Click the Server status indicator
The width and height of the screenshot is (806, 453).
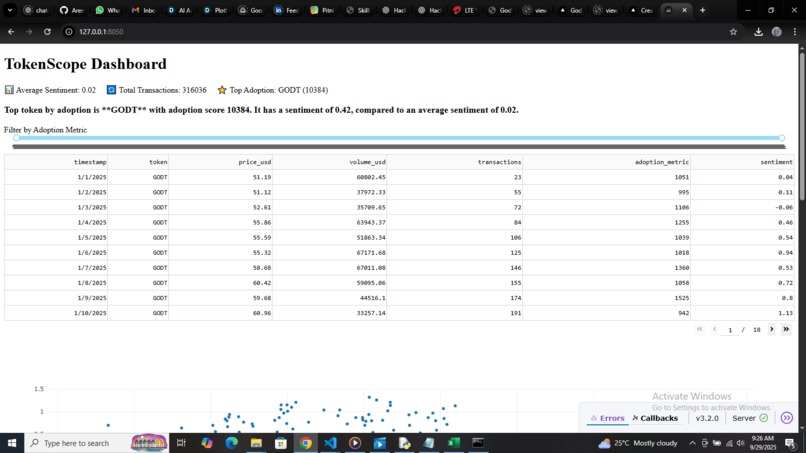coord(750,418)
